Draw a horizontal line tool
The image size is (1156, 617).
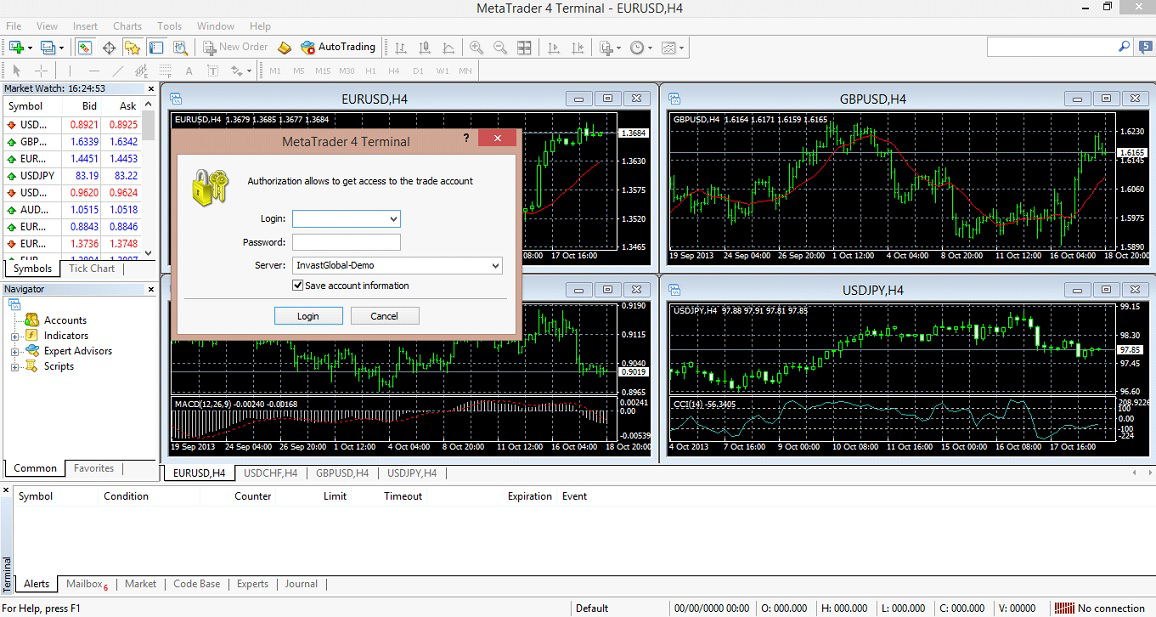94,71
